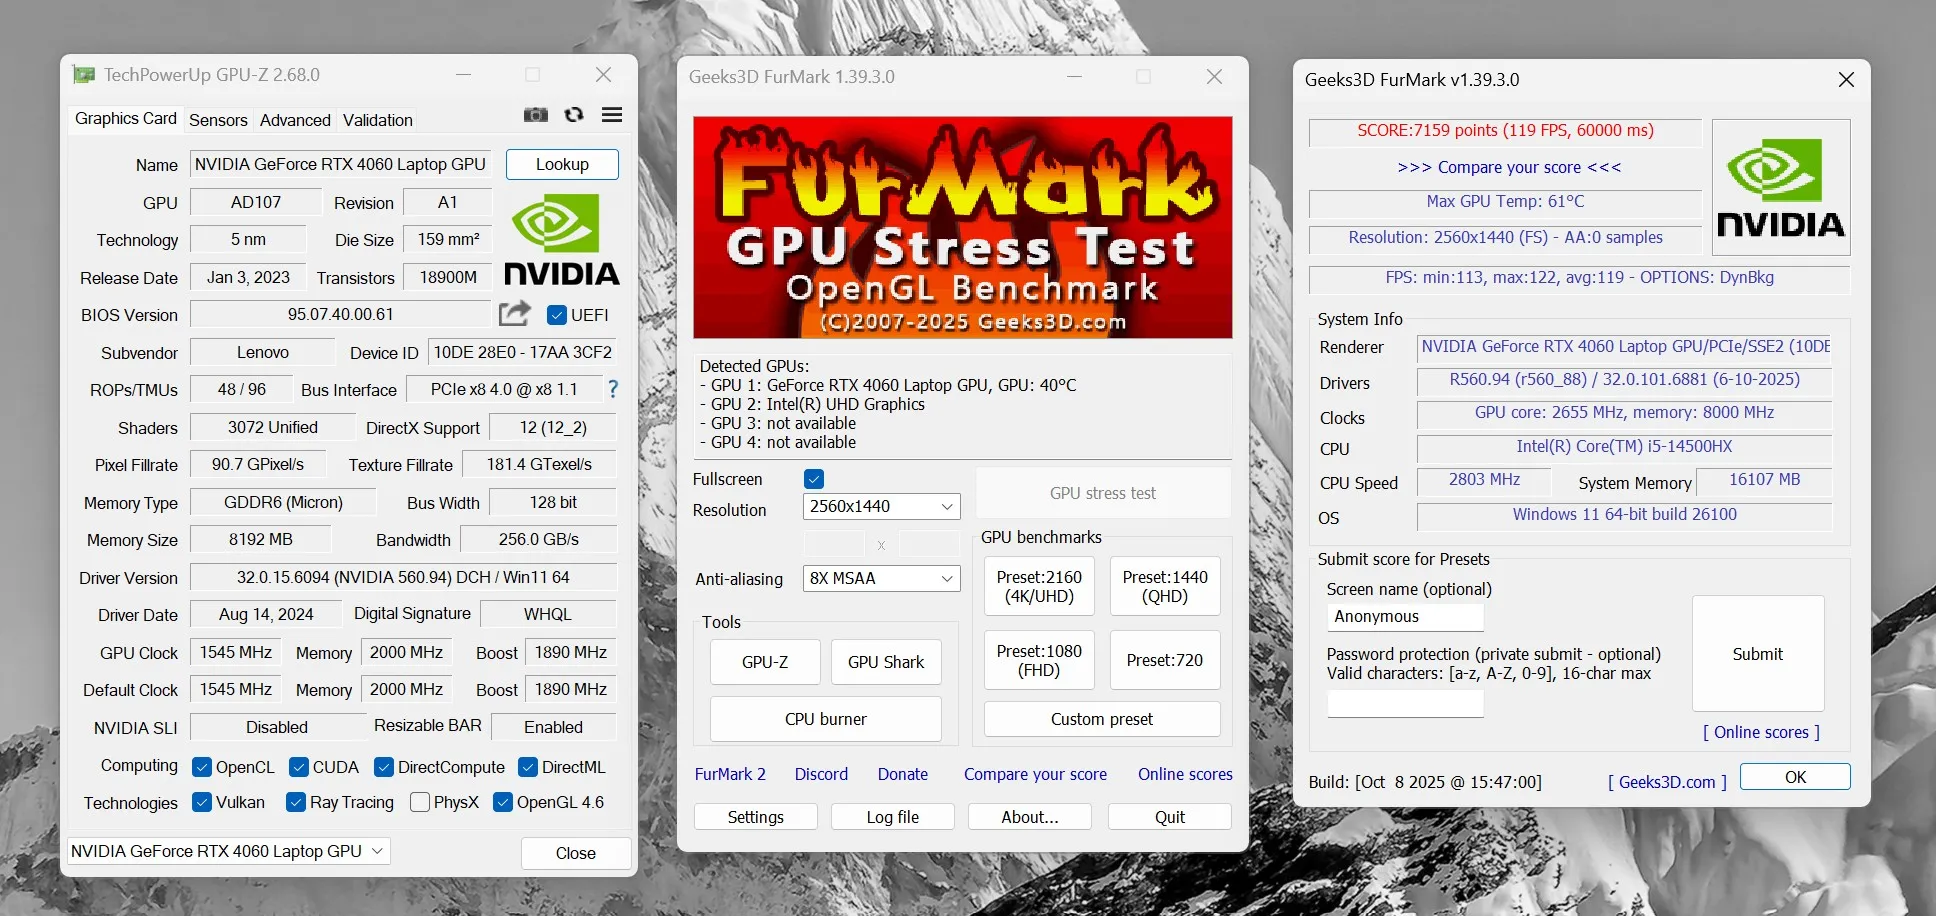1936x916 pixels.
Task: Expand the Anti-aliasing 8X MSAA dropdown
Action: tap(881, 579)
